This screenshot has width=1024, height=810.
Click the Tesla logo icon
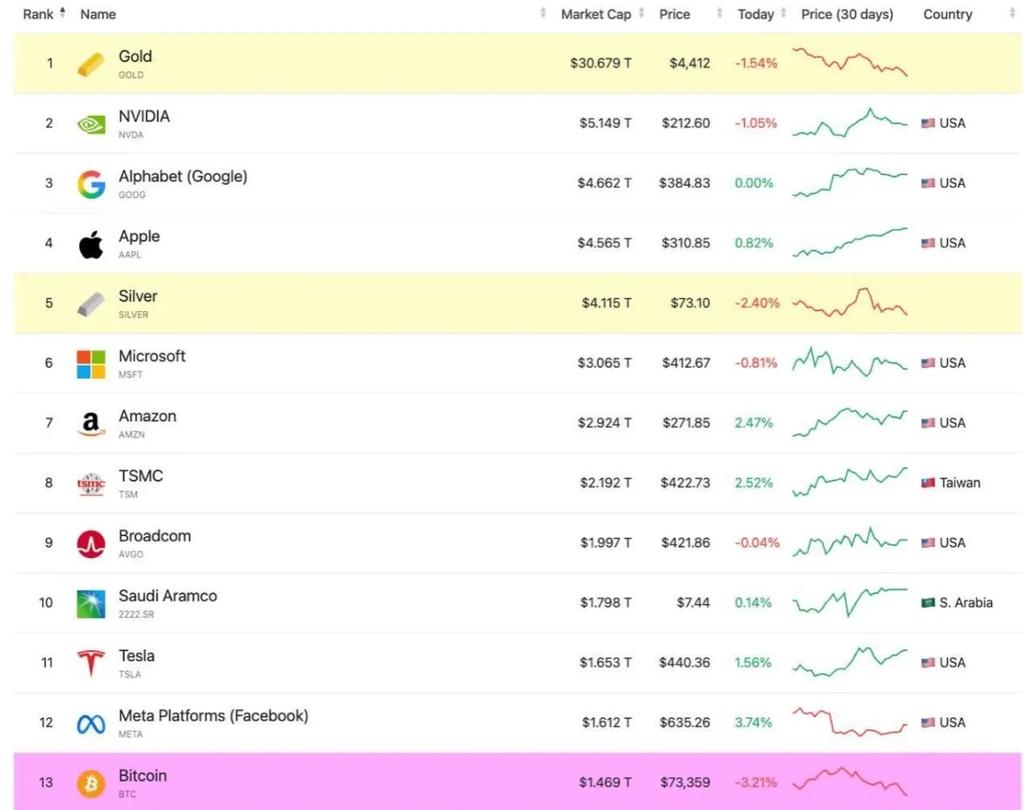coord(91,663)
